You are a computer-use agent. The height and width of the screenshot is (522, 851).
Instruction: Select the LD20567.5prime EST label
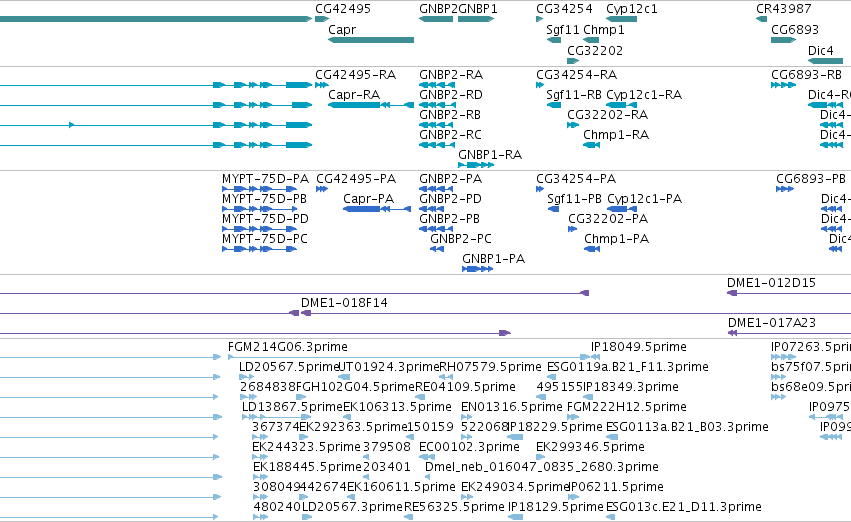(288, 367)
